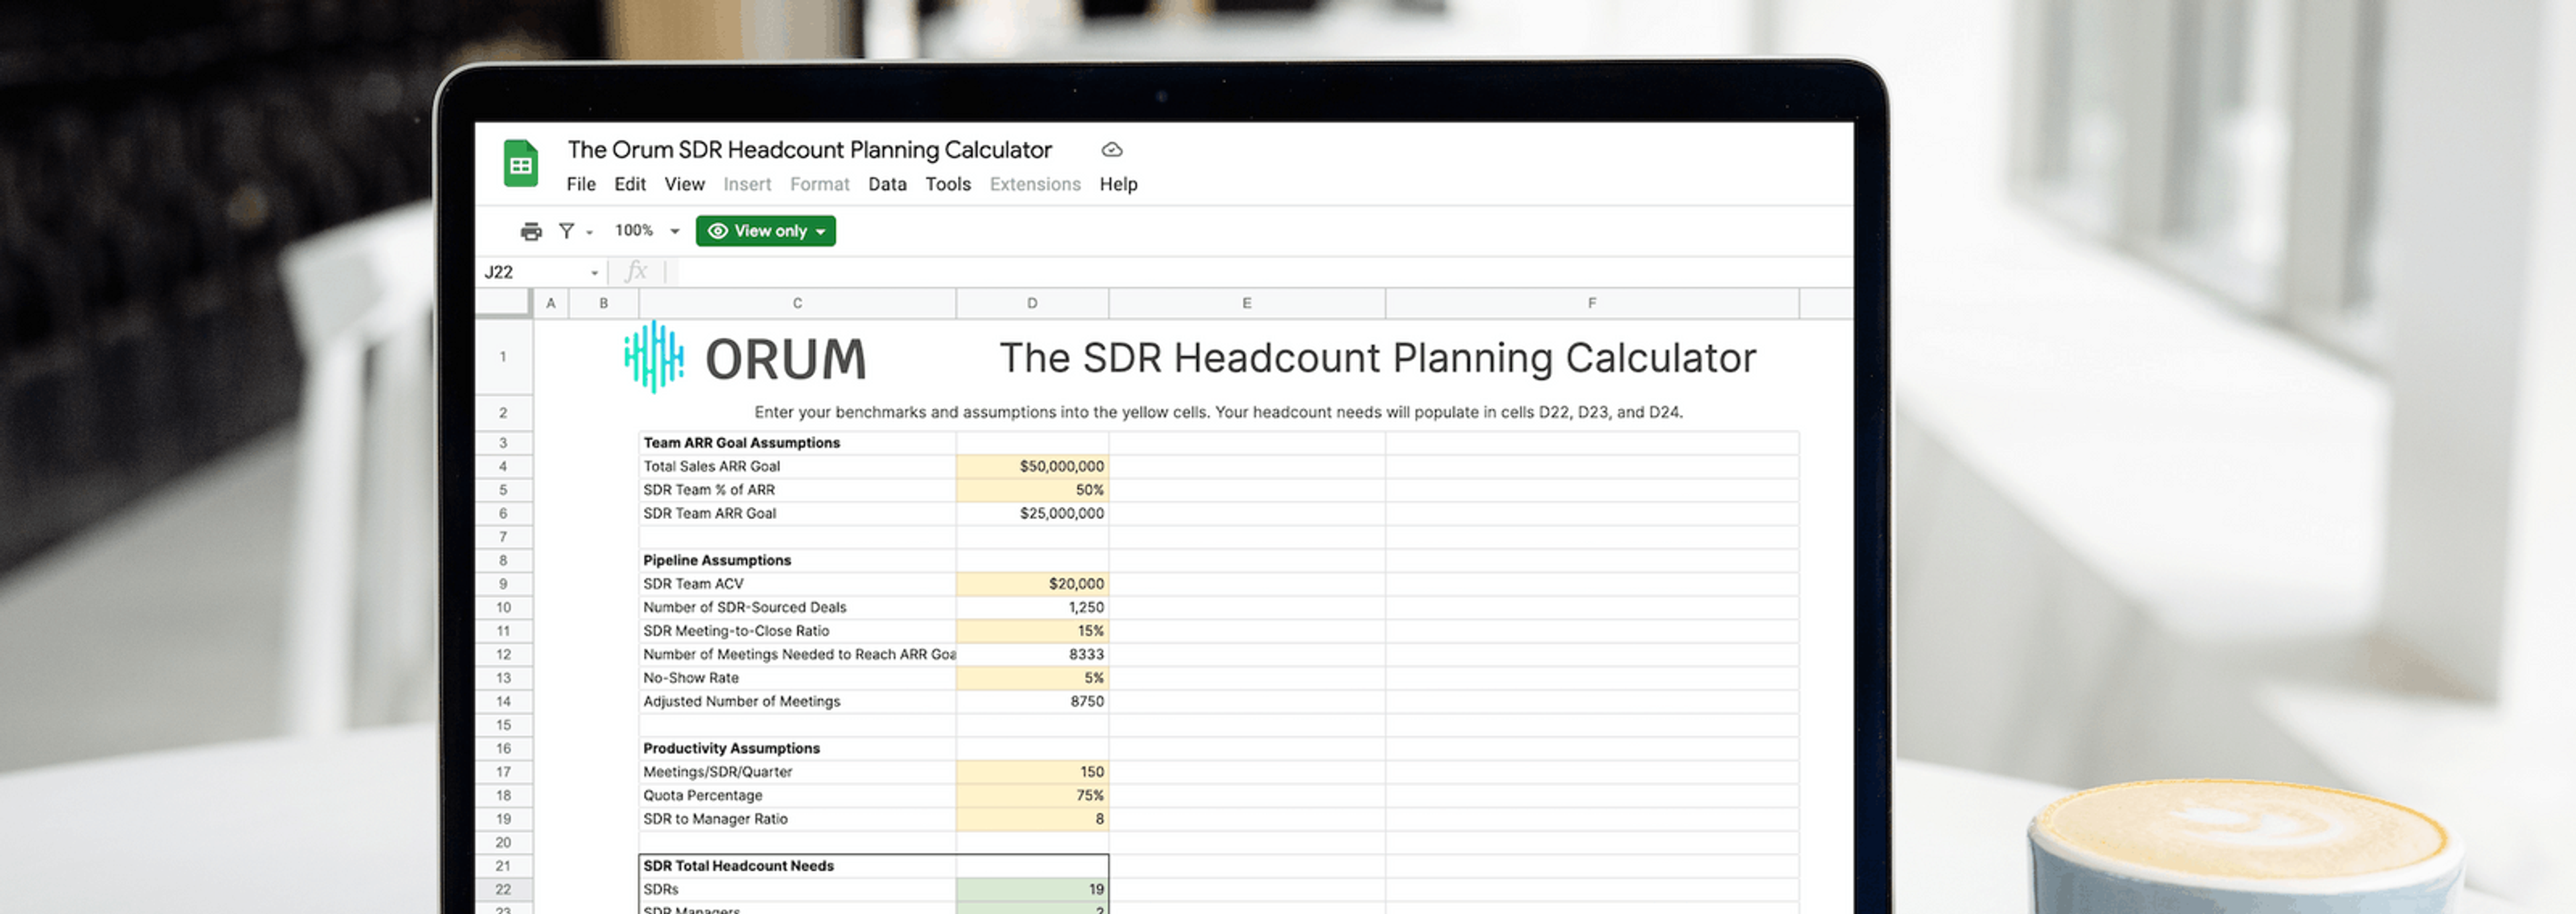The width and height of the screenshot is (2576, 914).
Task: Click the print icon in toolbar
Action: point(531,231)
